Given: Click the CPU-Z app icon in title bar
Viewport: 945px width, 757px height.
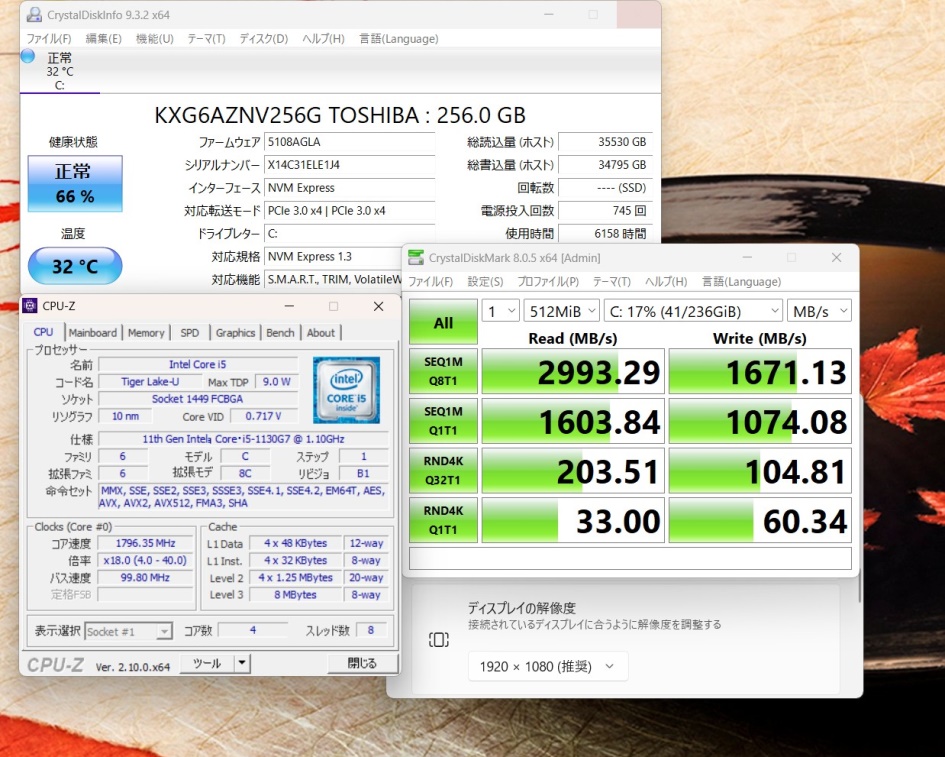Looking at the screenshot, I should click(30, 306).
